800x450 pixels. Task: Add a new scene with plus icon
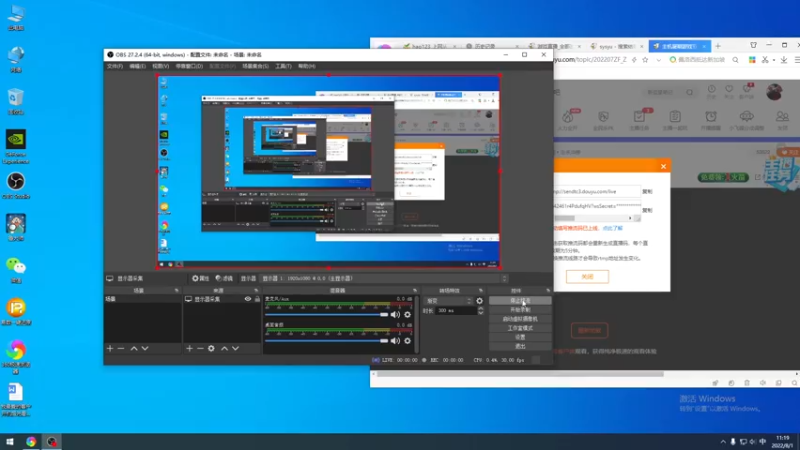coord(110,348)
